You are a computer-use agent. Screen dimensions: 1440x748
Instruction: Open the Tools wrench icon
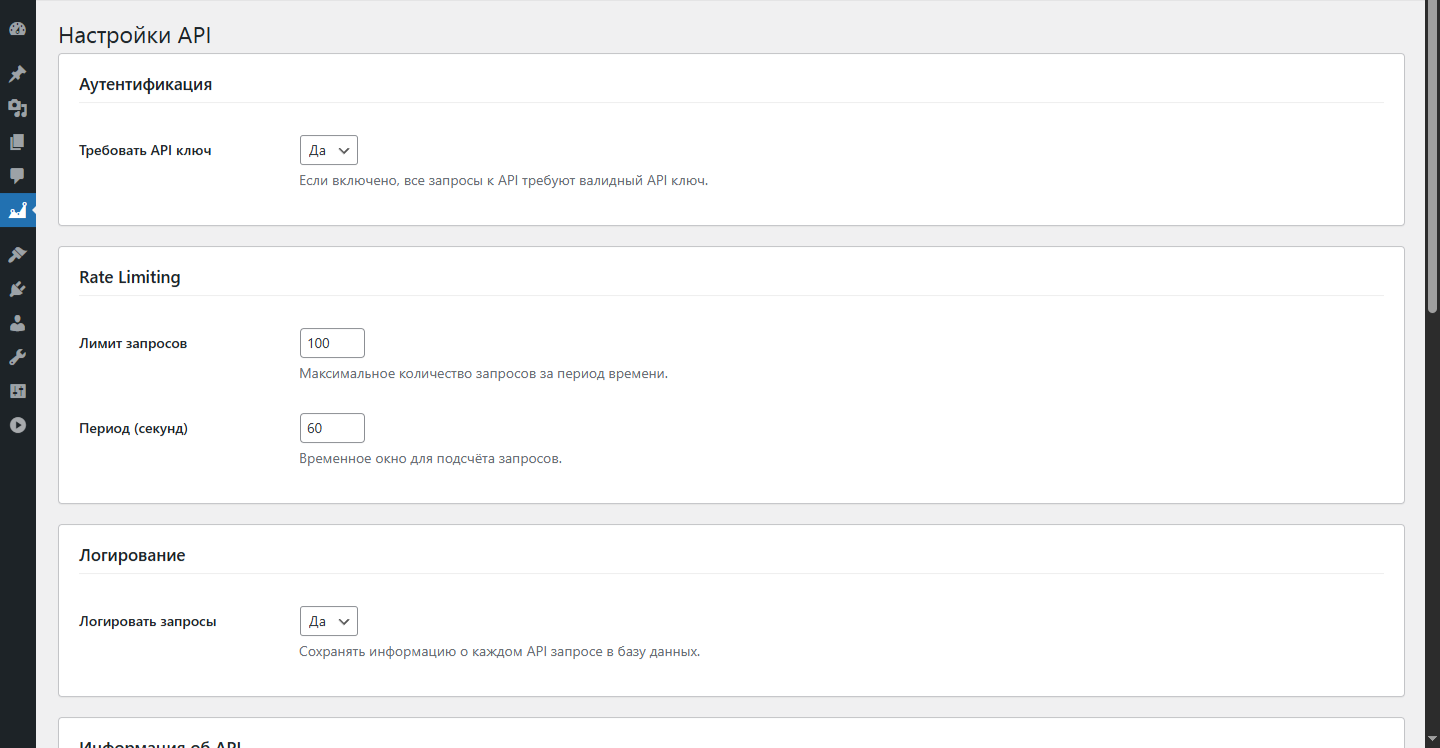[17, 357]
